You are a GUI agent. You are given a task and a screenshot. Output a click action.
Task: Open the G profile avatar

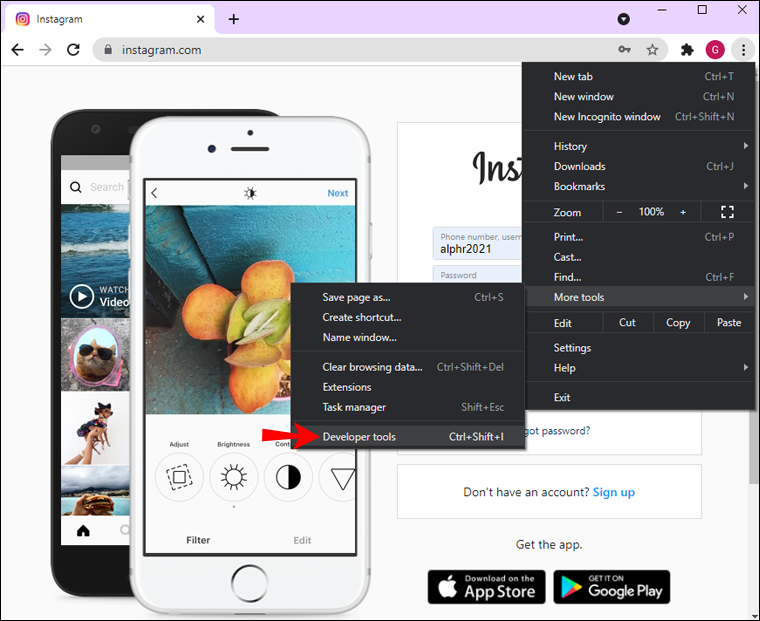click(715, 49)
